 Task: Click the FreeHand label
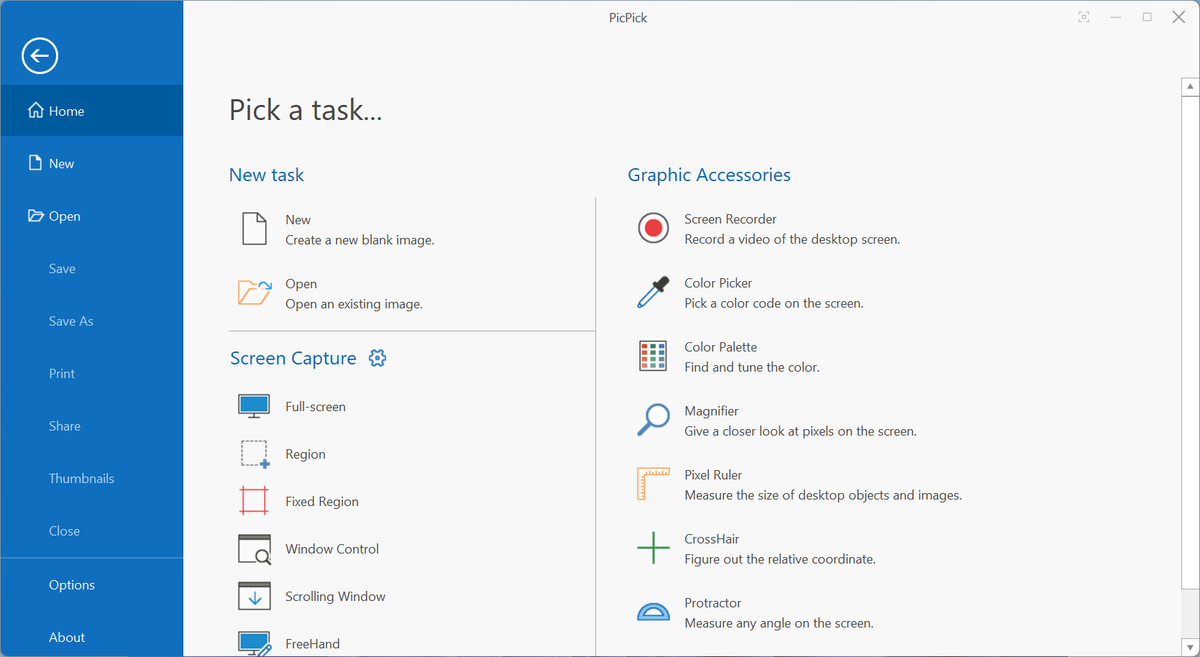coord(312,644)
